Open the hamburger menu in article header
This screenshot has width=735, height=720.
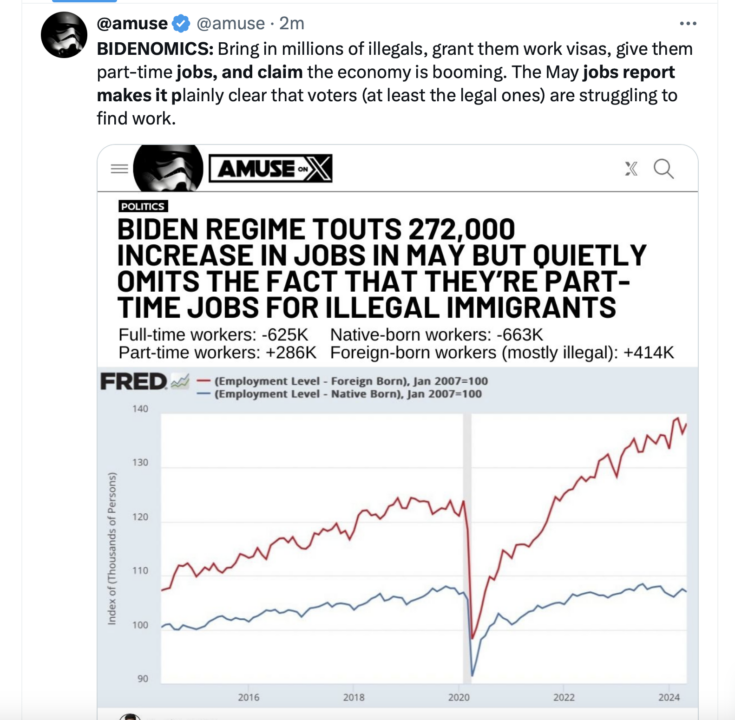pos(120,171)
